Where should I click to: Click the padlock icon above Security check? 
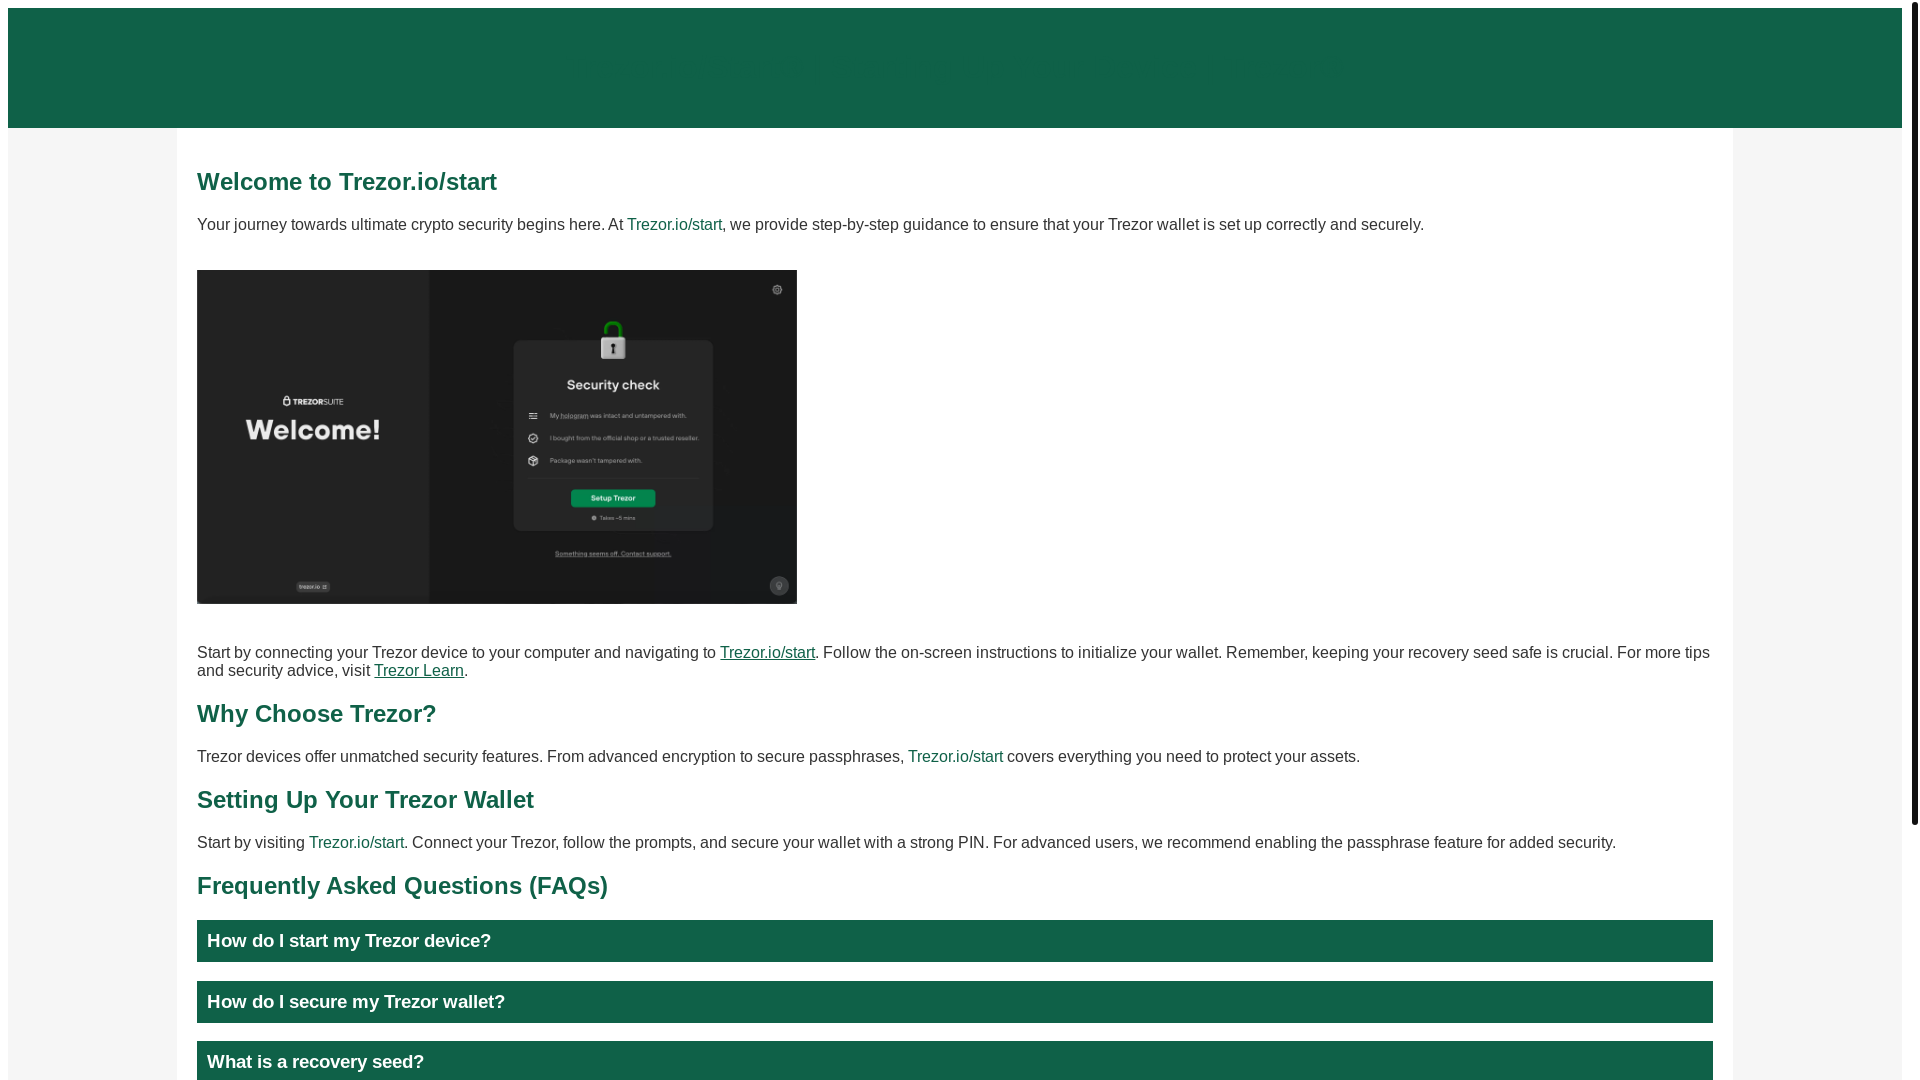pos(613,340)
